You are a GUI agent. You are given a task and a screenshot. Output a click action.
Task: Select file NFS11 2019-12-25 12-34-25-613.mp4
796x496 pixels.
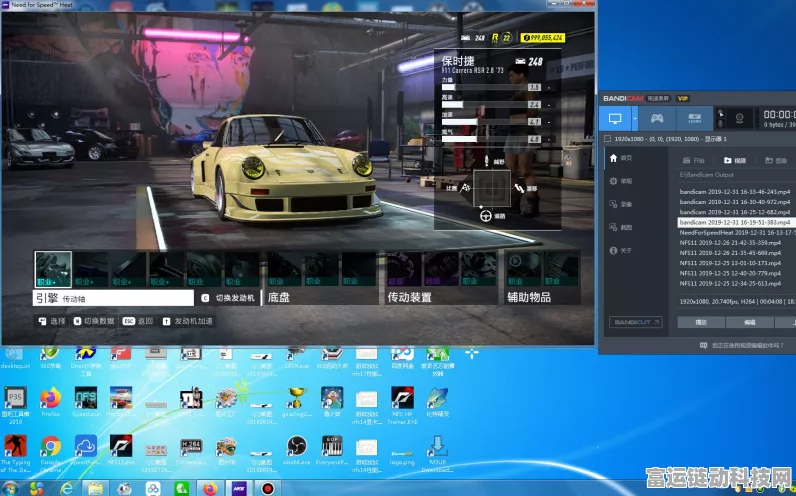click(x=731, y=283)
